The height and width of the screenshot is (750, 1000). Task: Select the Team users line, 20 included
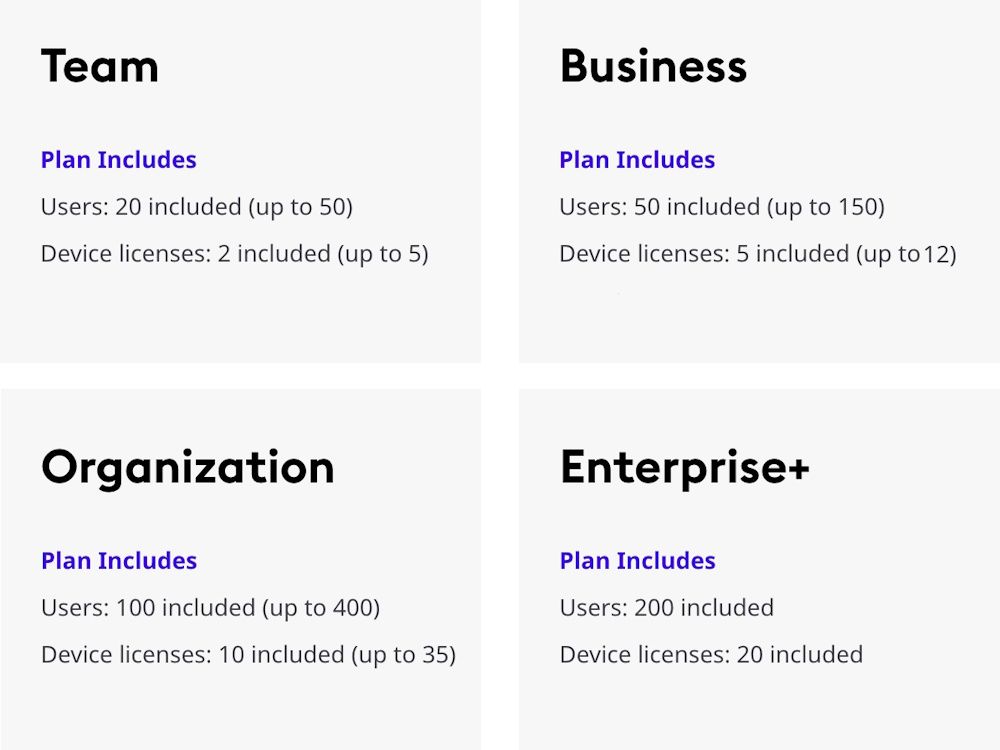pyautogui.click(x=197, y=207)
